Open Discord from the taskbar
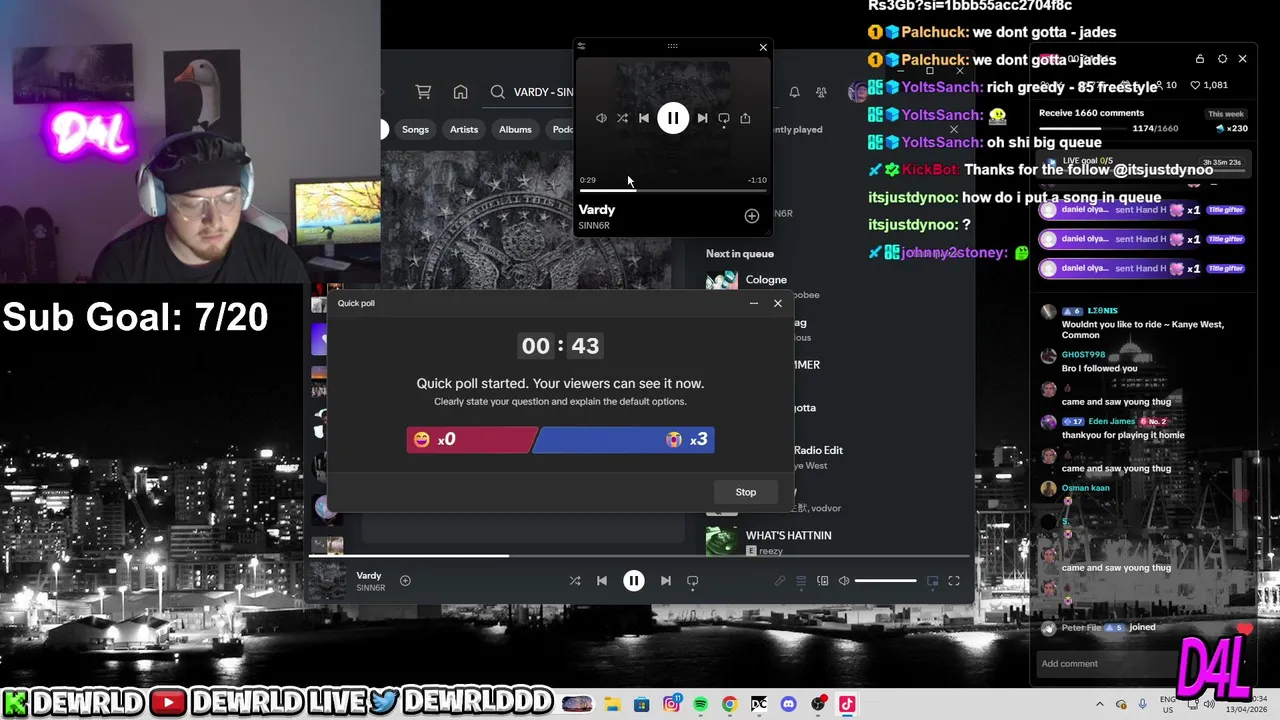The height and width of the screenshot is (720, 1280). pos(789,704)
